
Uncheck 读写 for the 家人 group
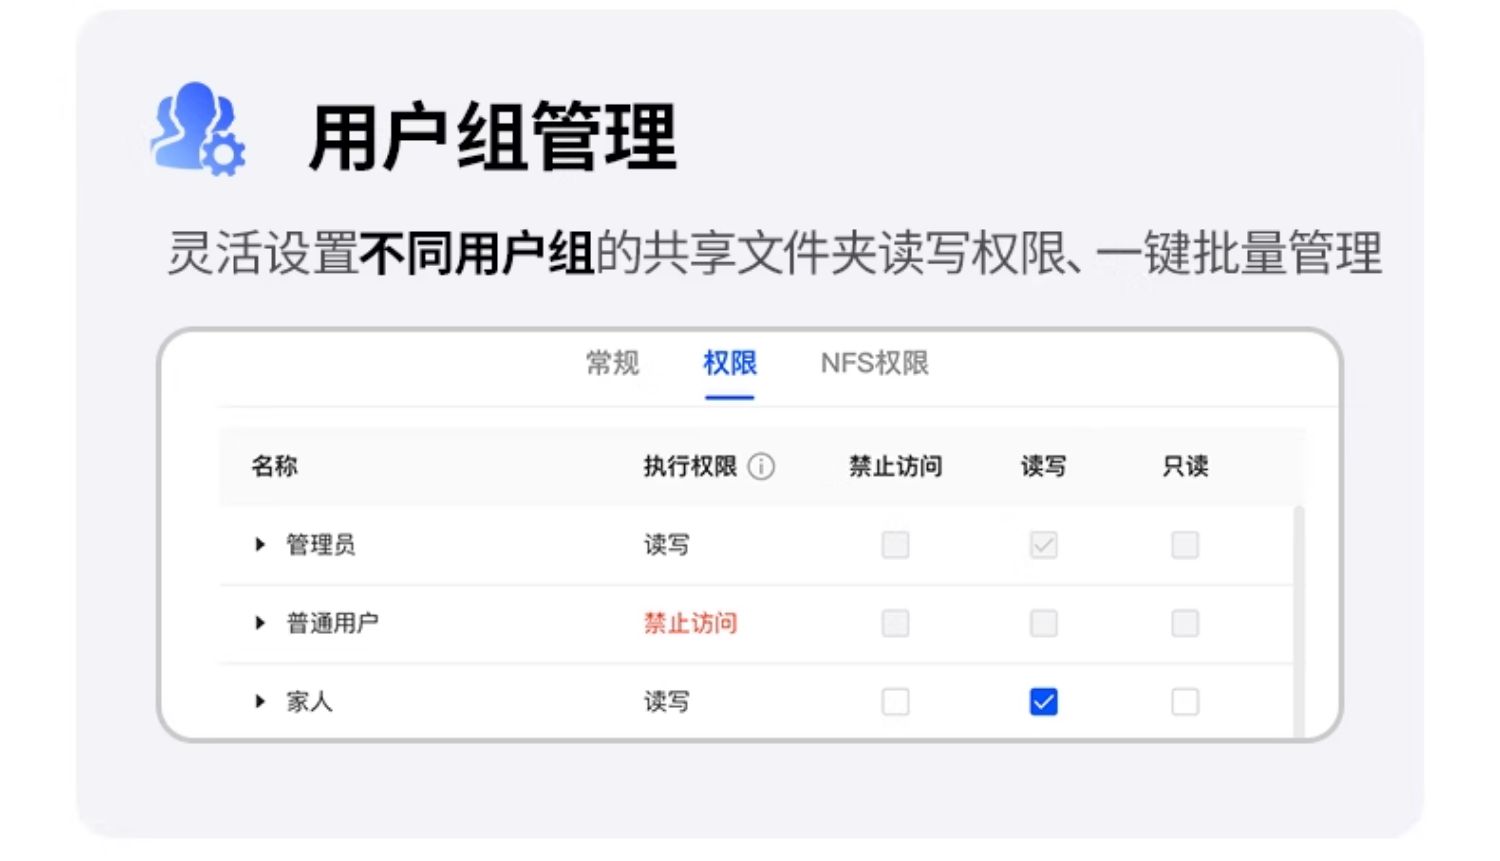1043,703
